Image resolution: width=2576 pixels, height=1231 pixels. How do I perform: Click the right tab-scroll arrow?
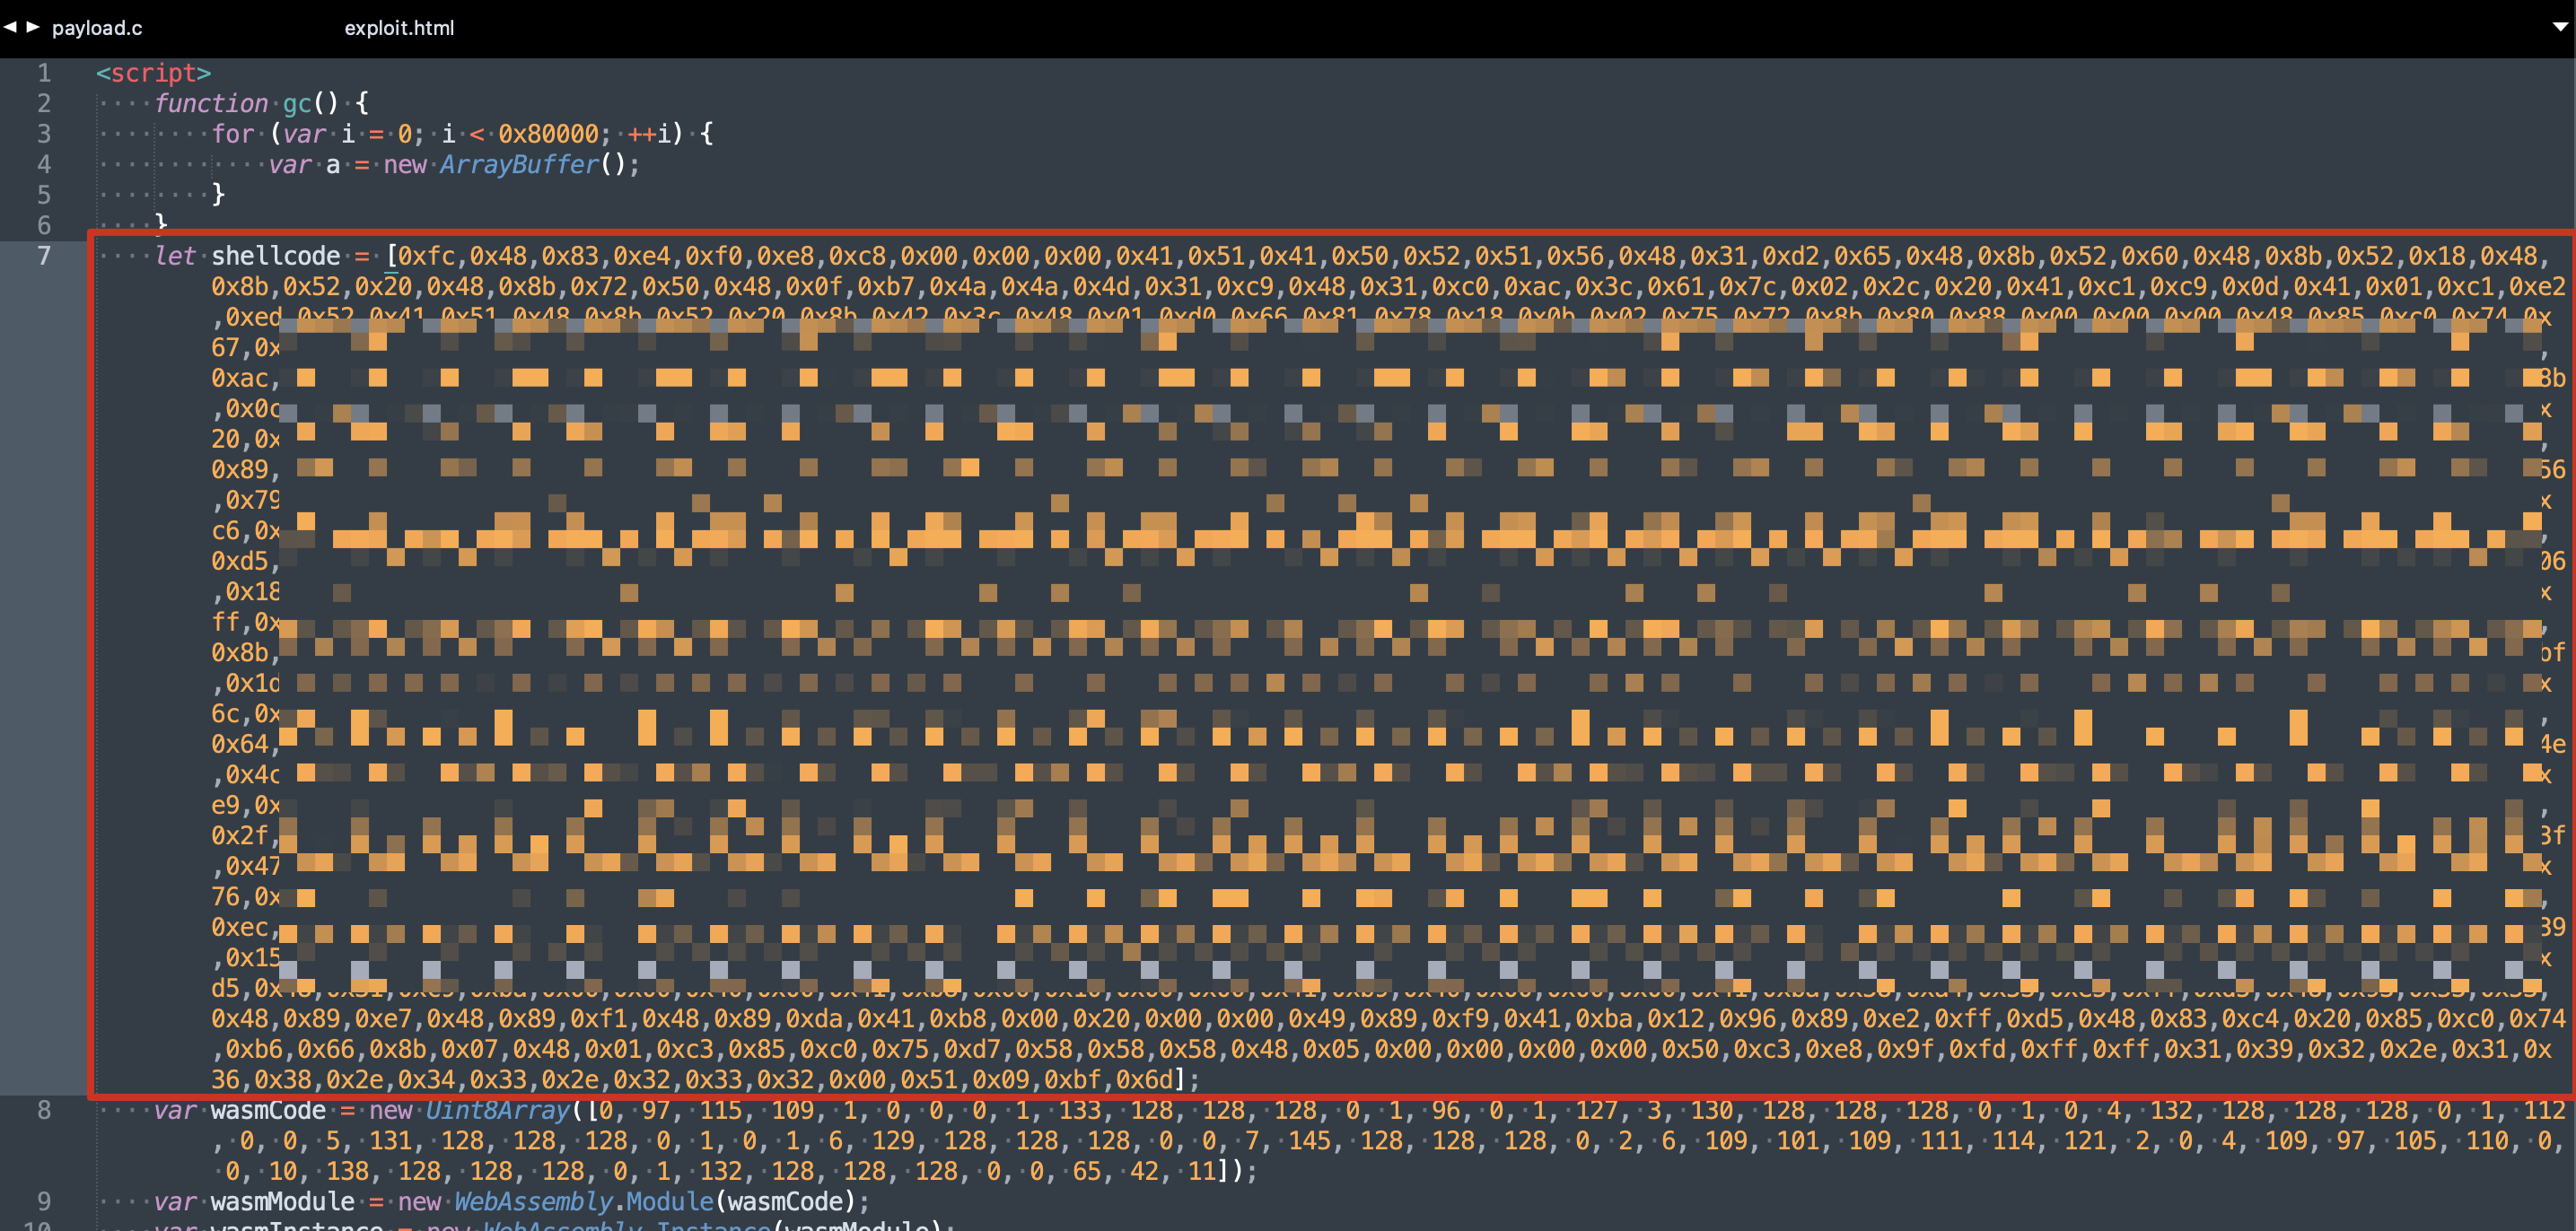point(33,27)
